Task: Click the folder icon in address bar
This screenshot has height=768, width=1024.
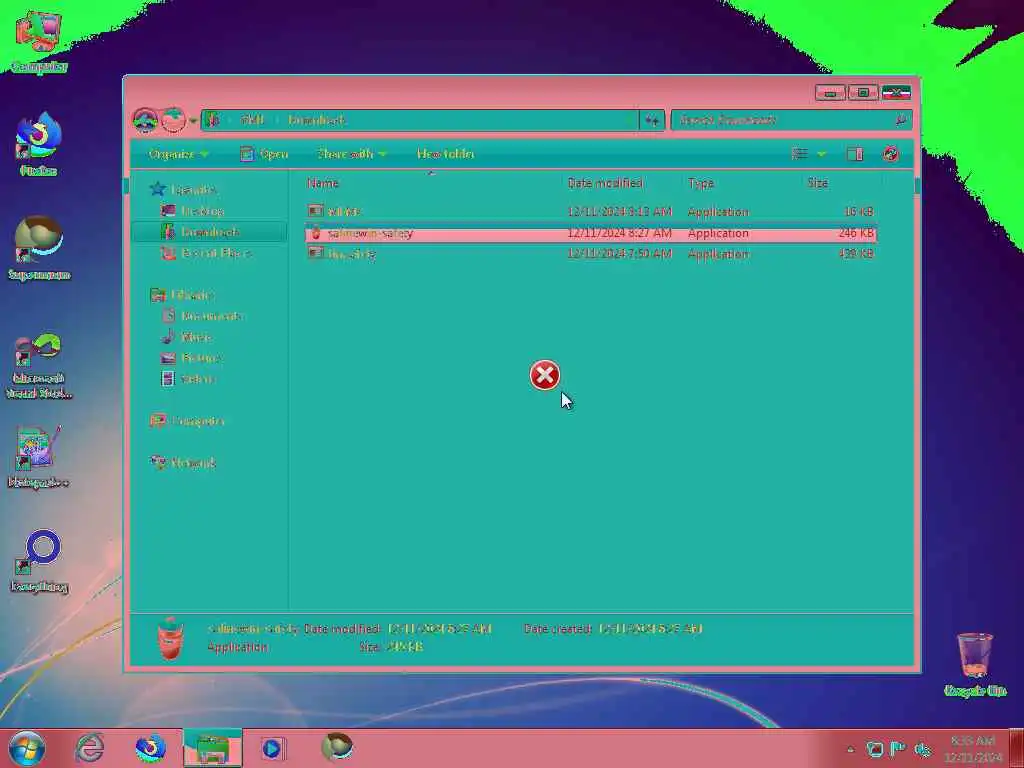Action: (212, 120)
